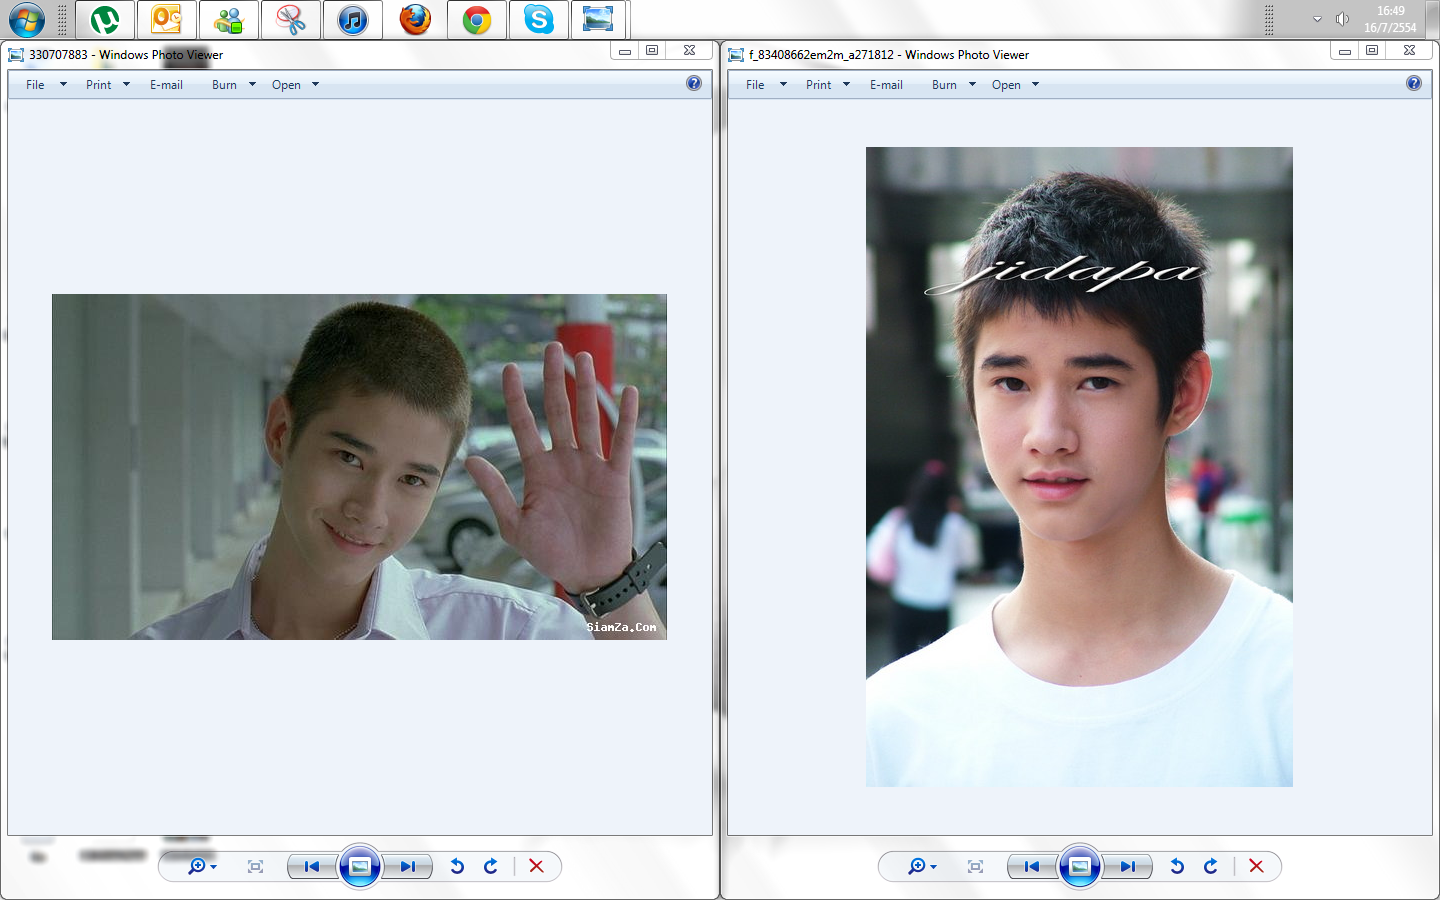1440x900 pixels.
Task: Click fit-to-window icon in the 330707883 window
Action: point(255,866)
